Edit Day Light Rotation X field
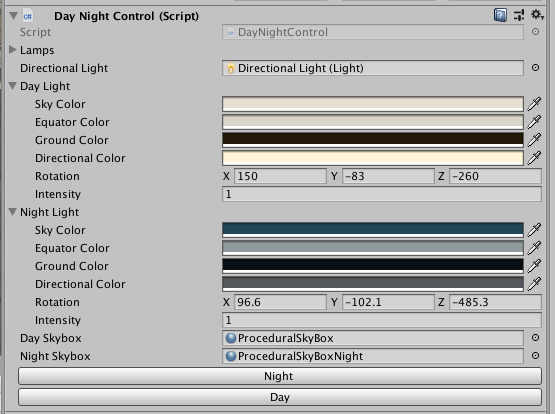Image resolution: width=555 pixels, height=414 pixels. point(280,176)
